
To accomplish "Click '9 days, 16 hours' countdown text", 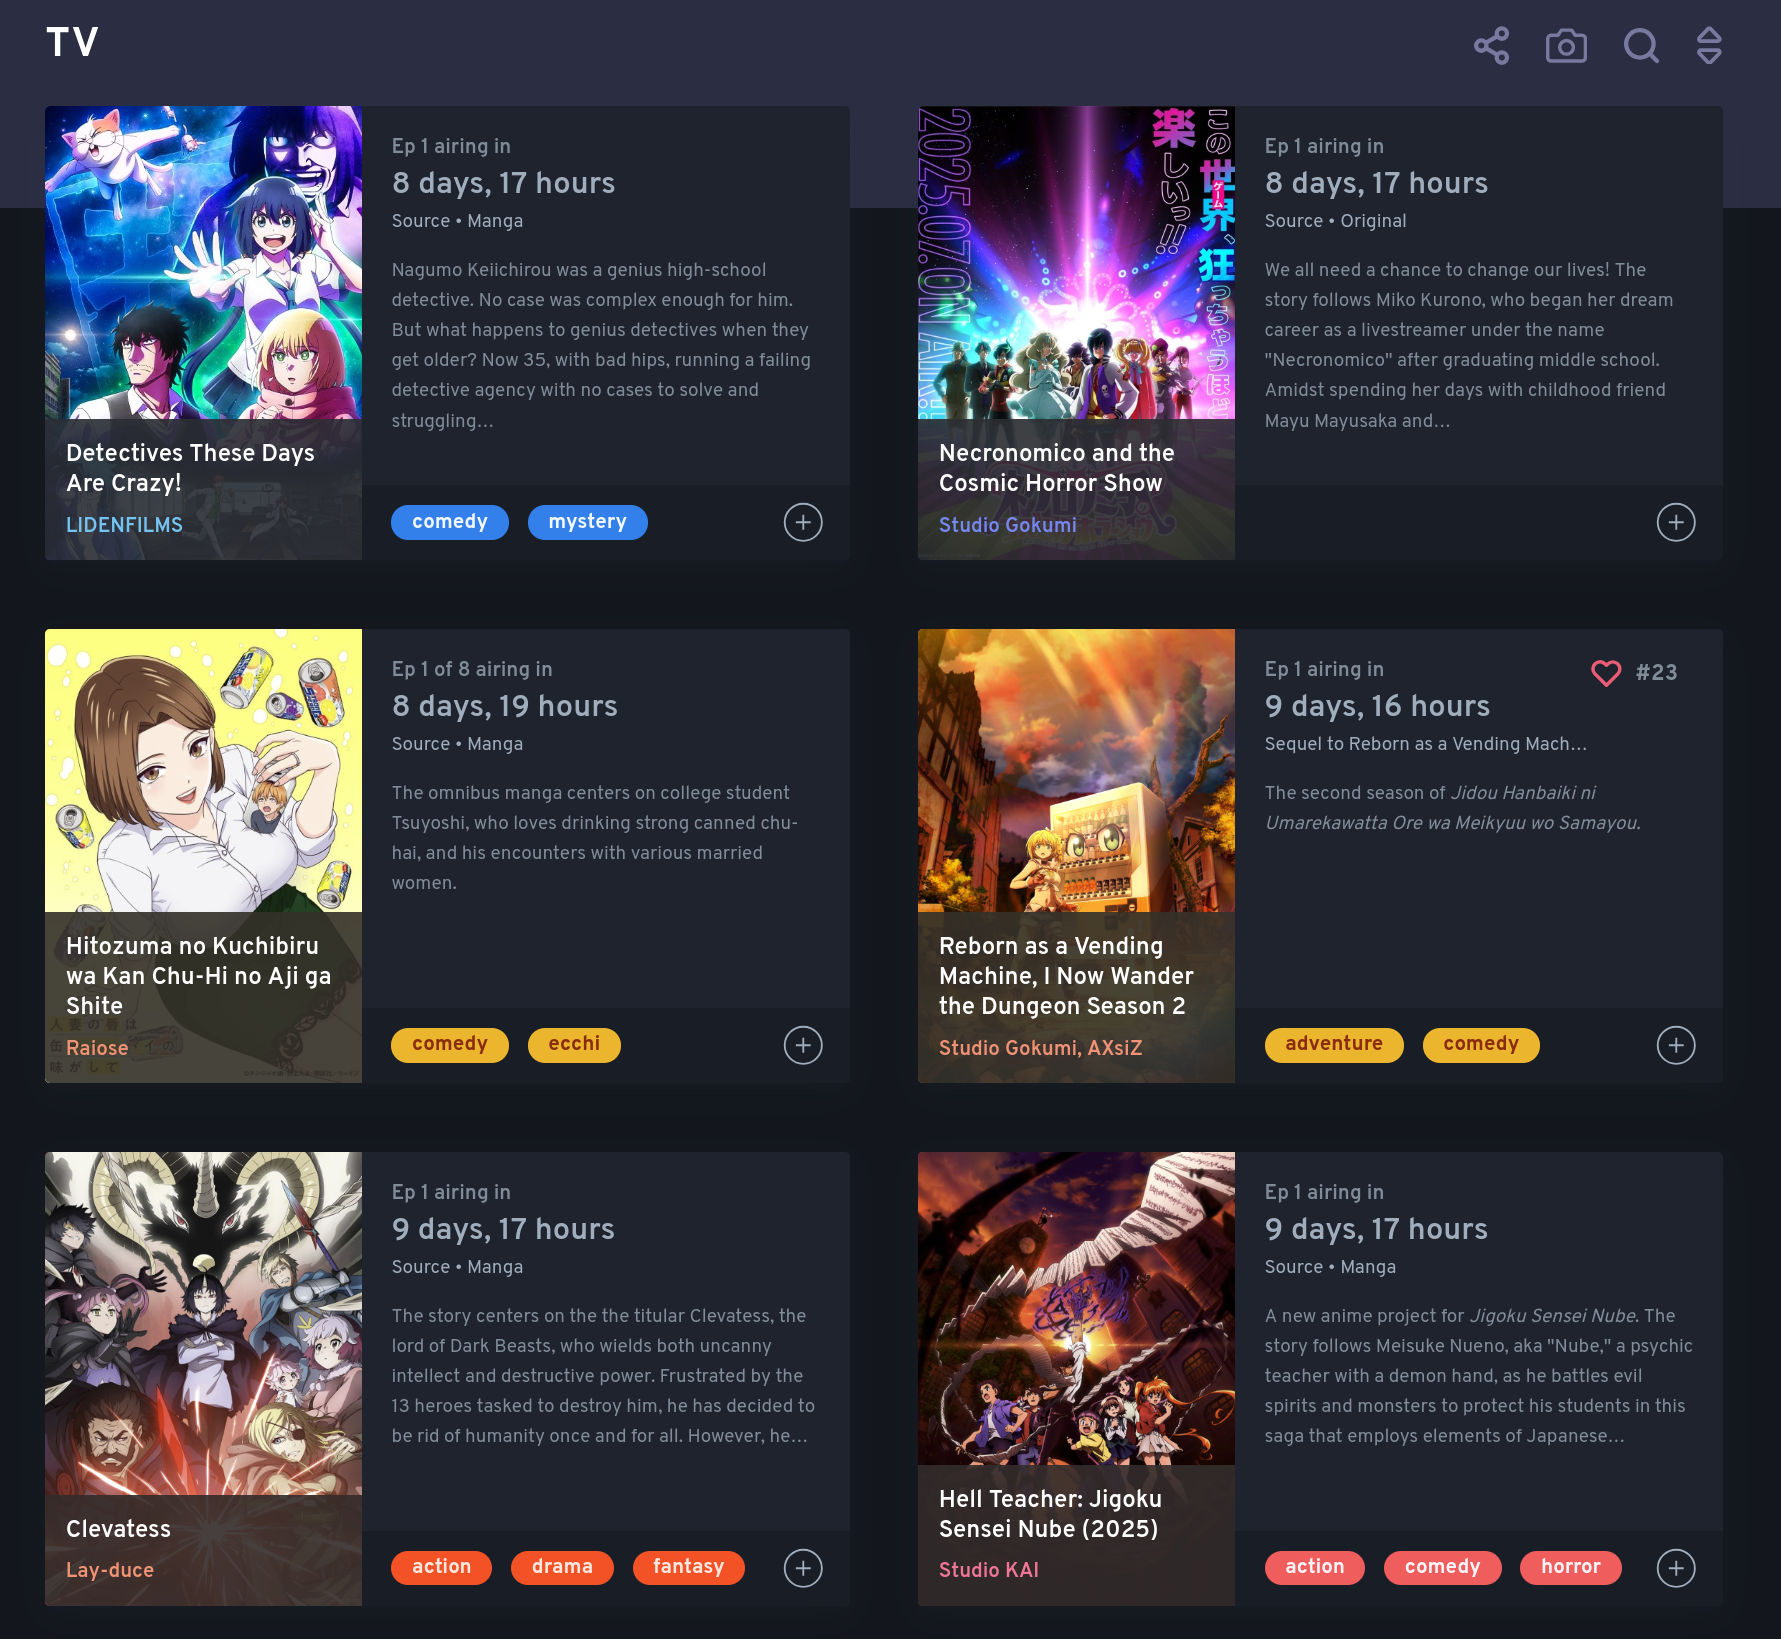I will tap(1377, 706).
